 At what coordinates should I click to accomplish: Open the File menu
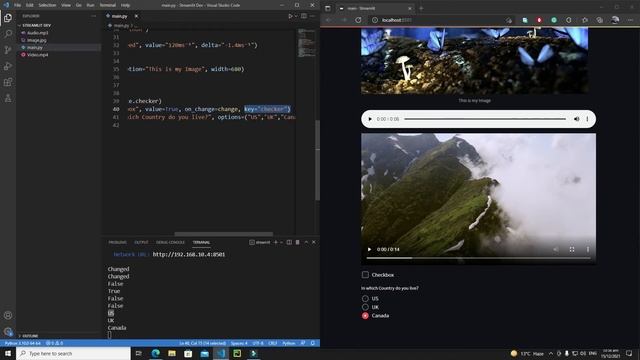pyautogui.click(x=18, y=5)
